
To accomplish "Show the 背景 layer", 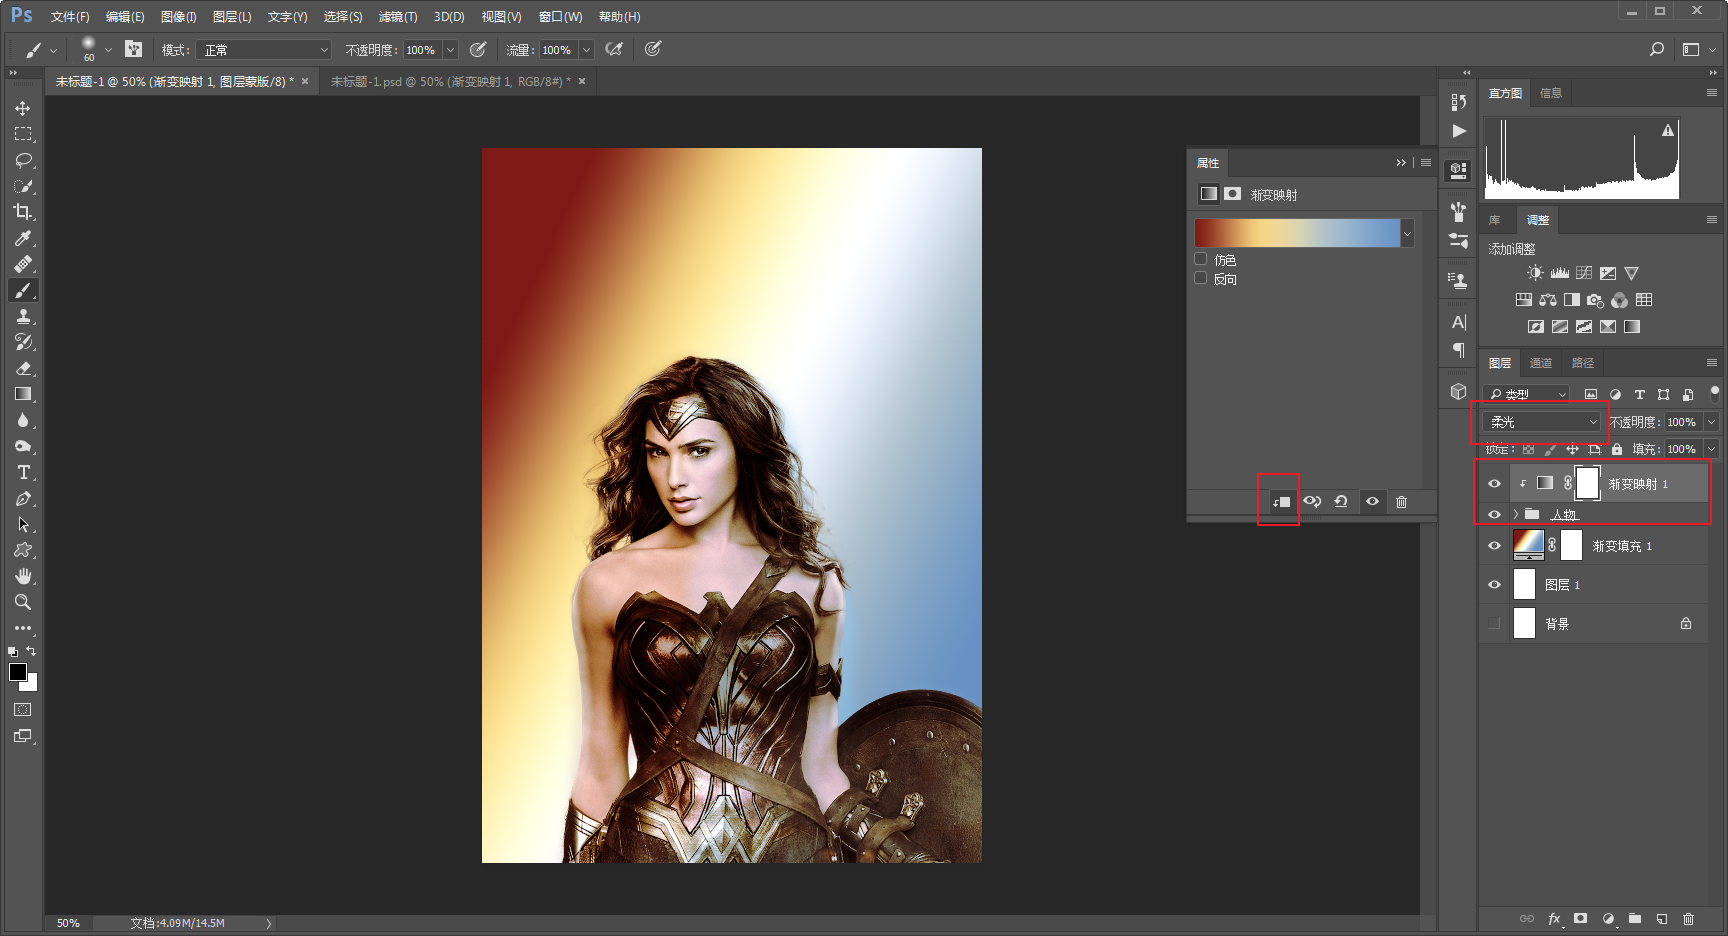I will pyautogui.click(x=1494, y=624).
